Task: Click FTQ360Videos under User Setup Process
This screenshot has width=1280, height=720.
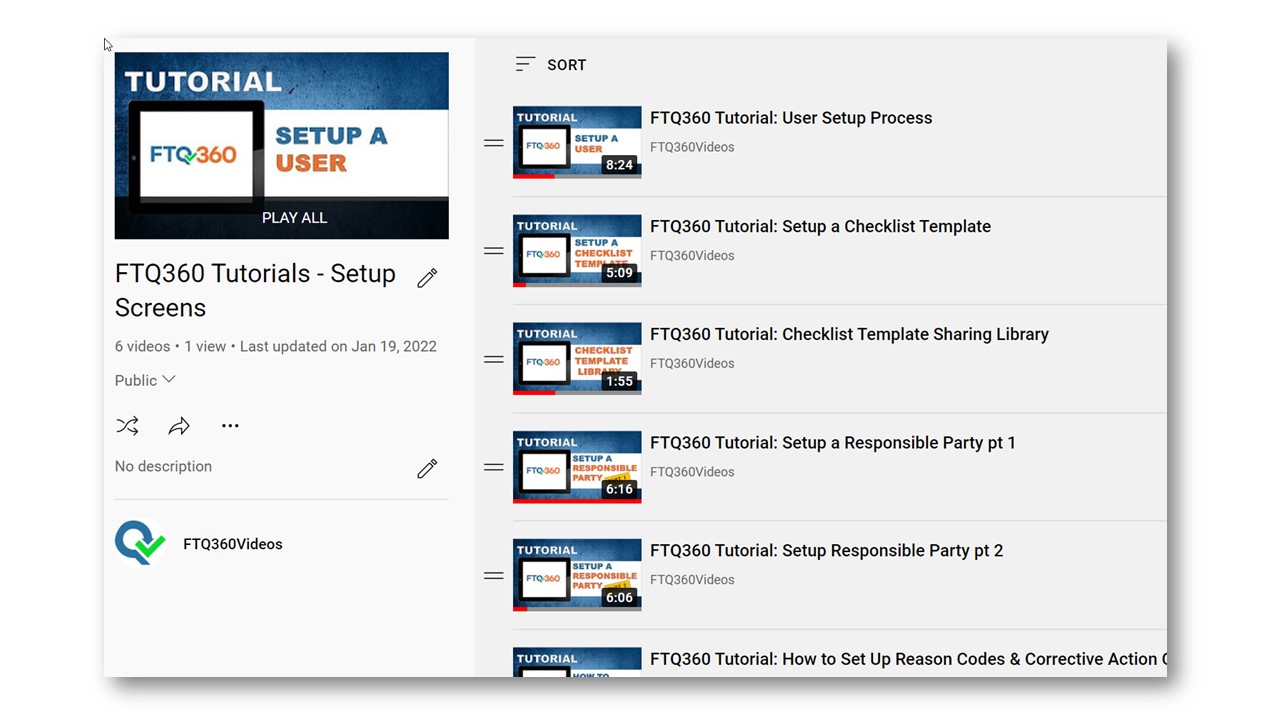Action: pyautogui.click(x=692, y=147)
